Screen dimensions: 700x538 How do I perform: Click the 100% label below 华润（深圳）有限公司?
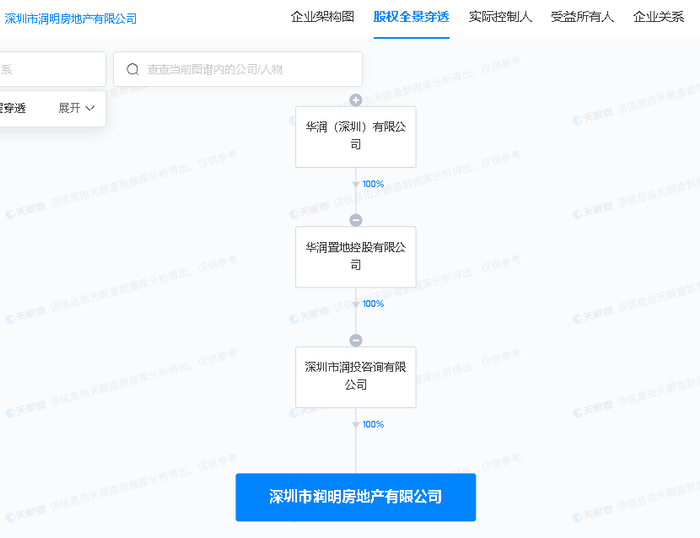[x=373, y=184]
